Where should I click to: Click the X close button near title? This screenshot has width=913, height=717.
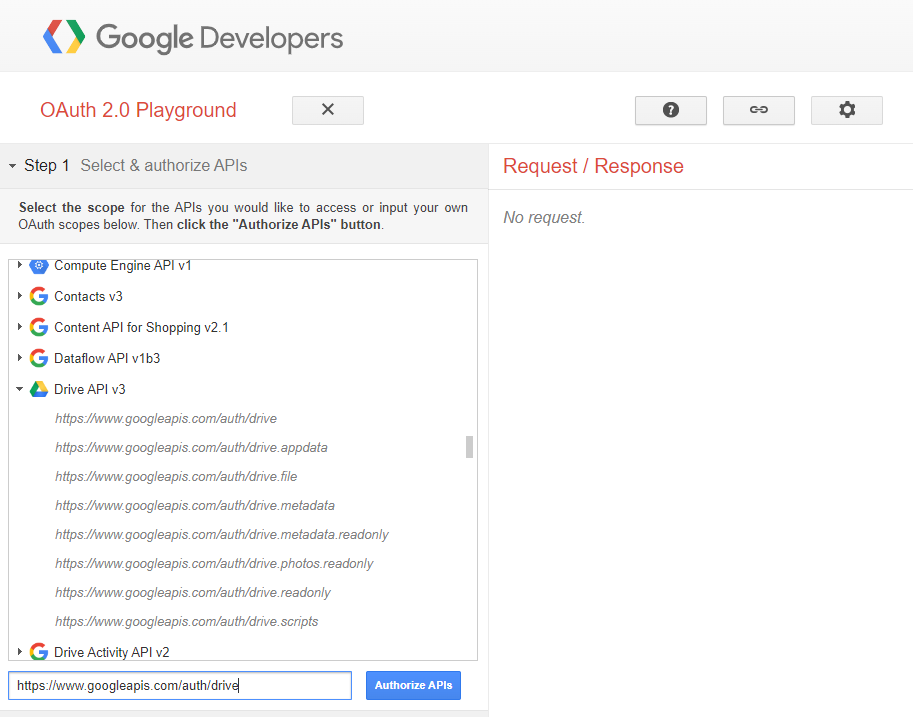[327, 110]
